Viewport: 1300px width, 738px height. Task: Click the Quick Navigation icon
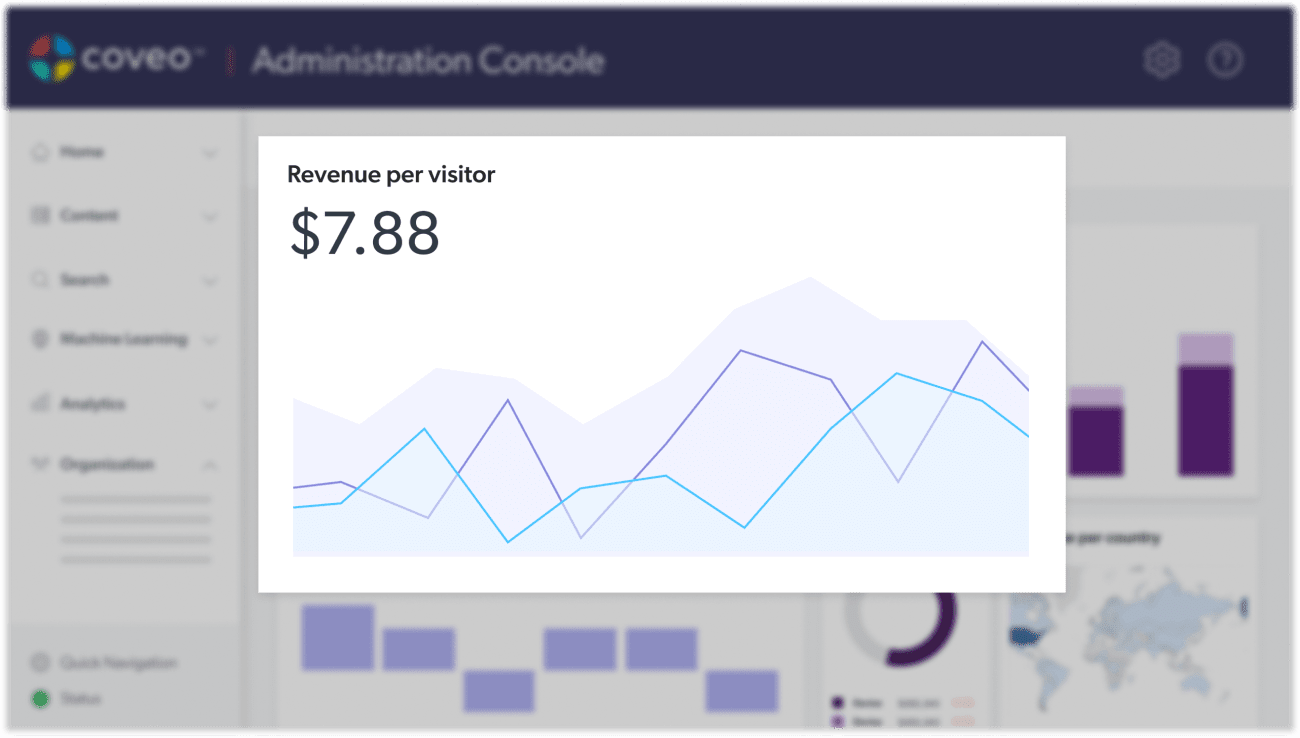[40, 662]
